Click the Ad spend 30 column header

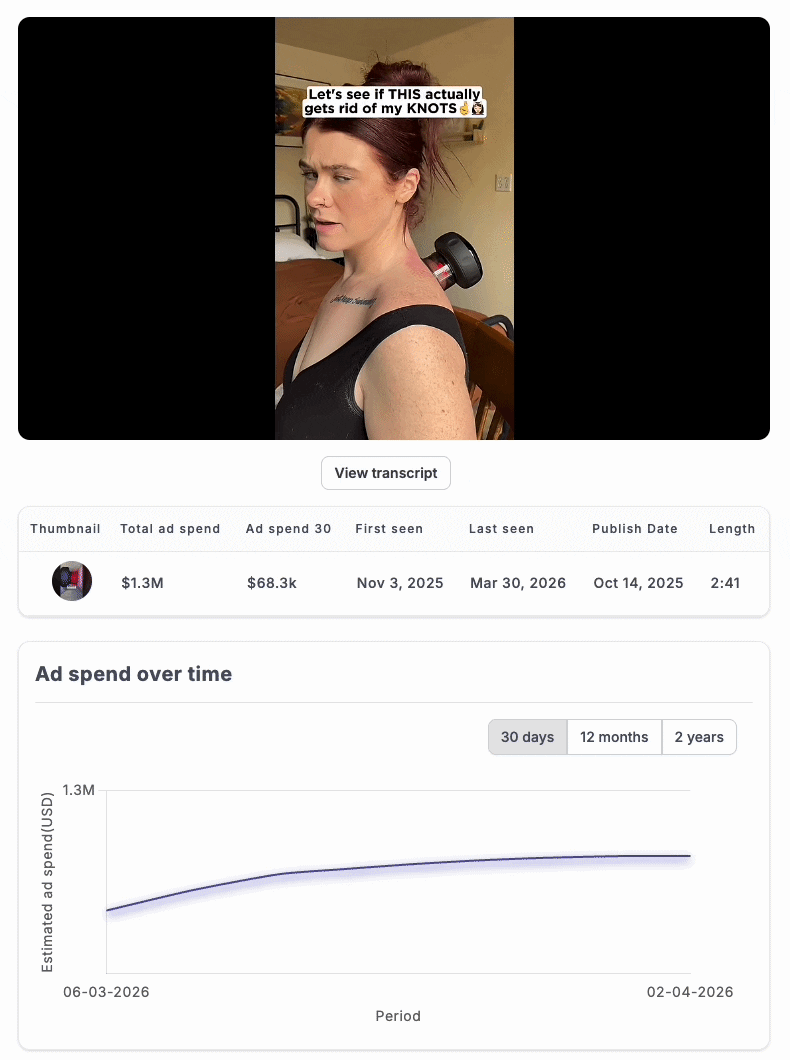click(288, 529)
